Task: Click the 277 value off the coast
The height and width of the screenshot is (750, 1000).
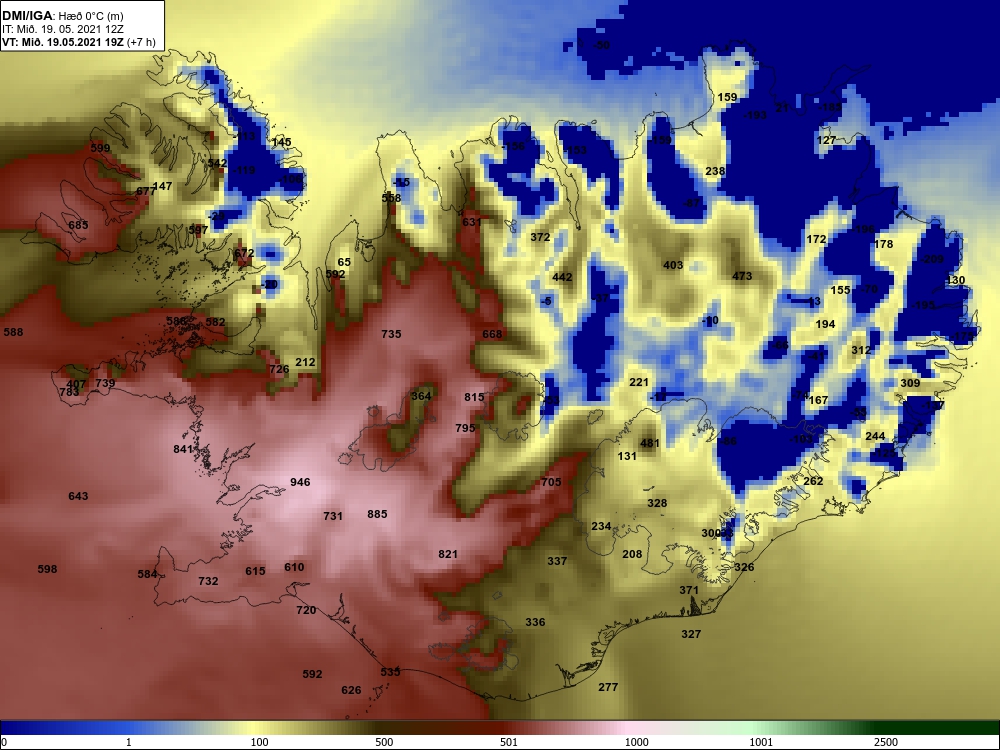Action: click(x=608, y=688)
